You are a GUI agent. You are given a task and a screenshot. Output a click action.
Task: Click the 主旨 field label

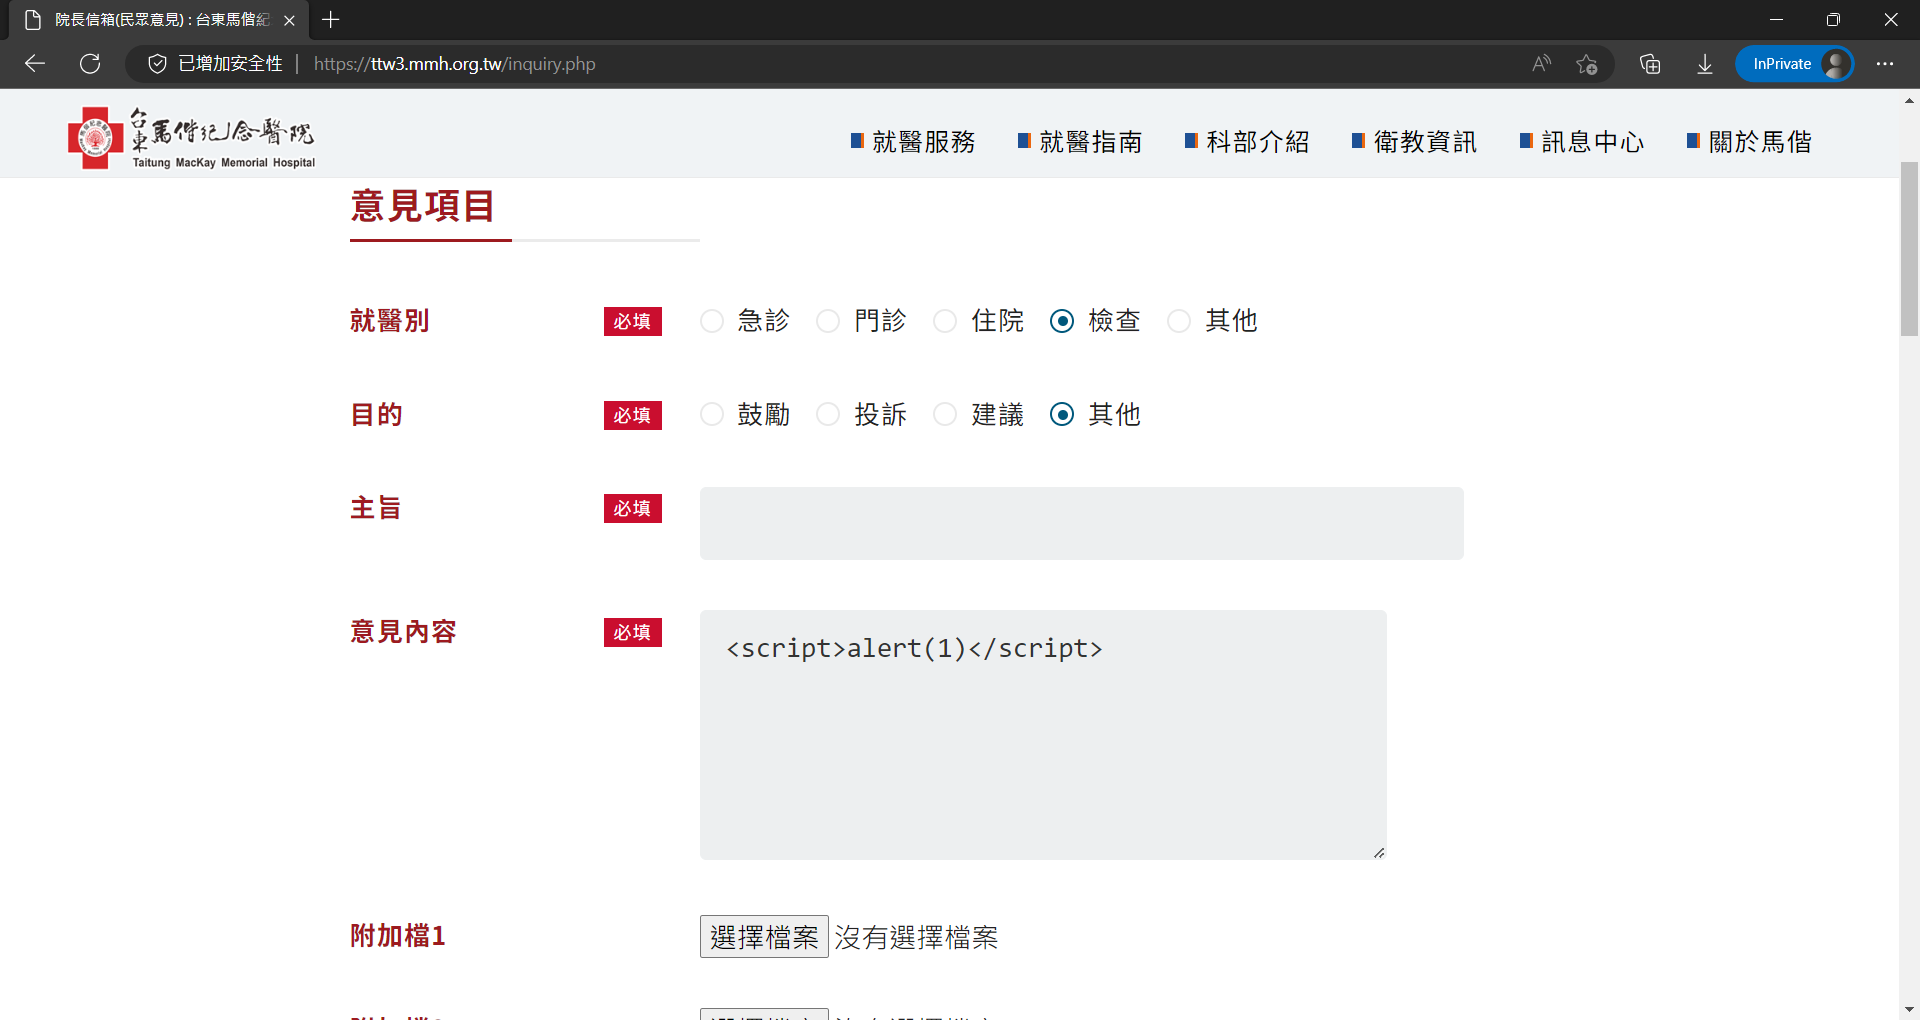pos(376,508)
